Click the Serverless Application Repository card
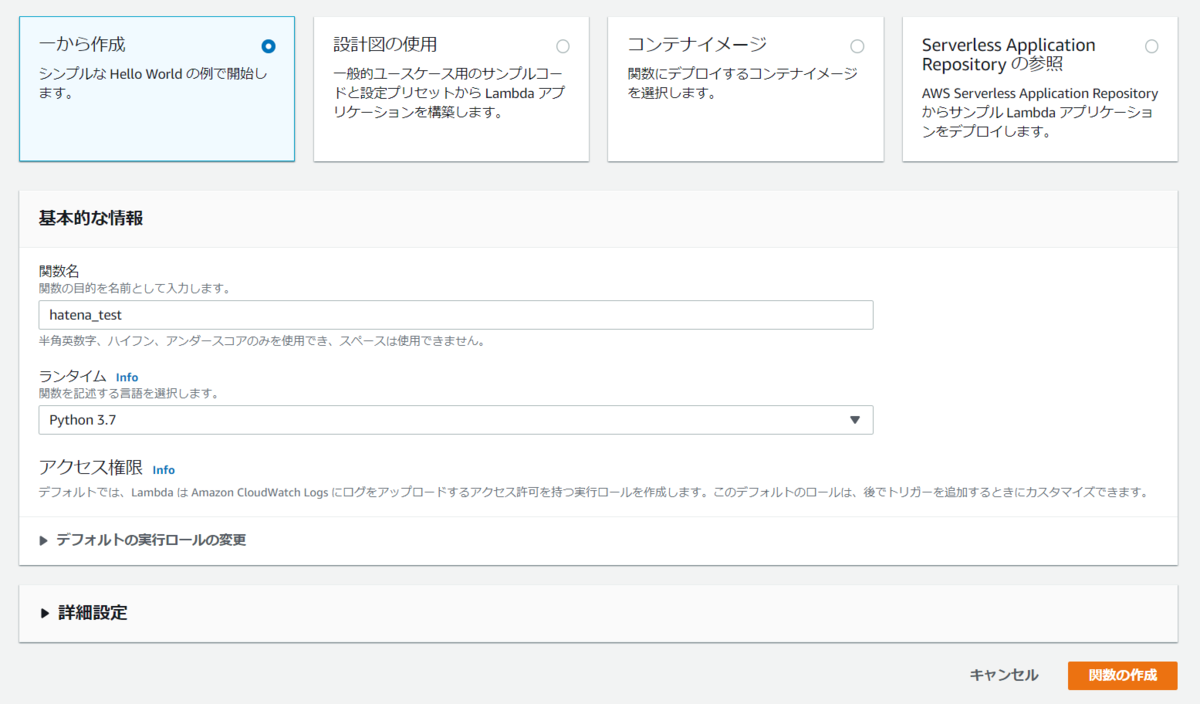 pyautogui.click(x=1038, y=88)
